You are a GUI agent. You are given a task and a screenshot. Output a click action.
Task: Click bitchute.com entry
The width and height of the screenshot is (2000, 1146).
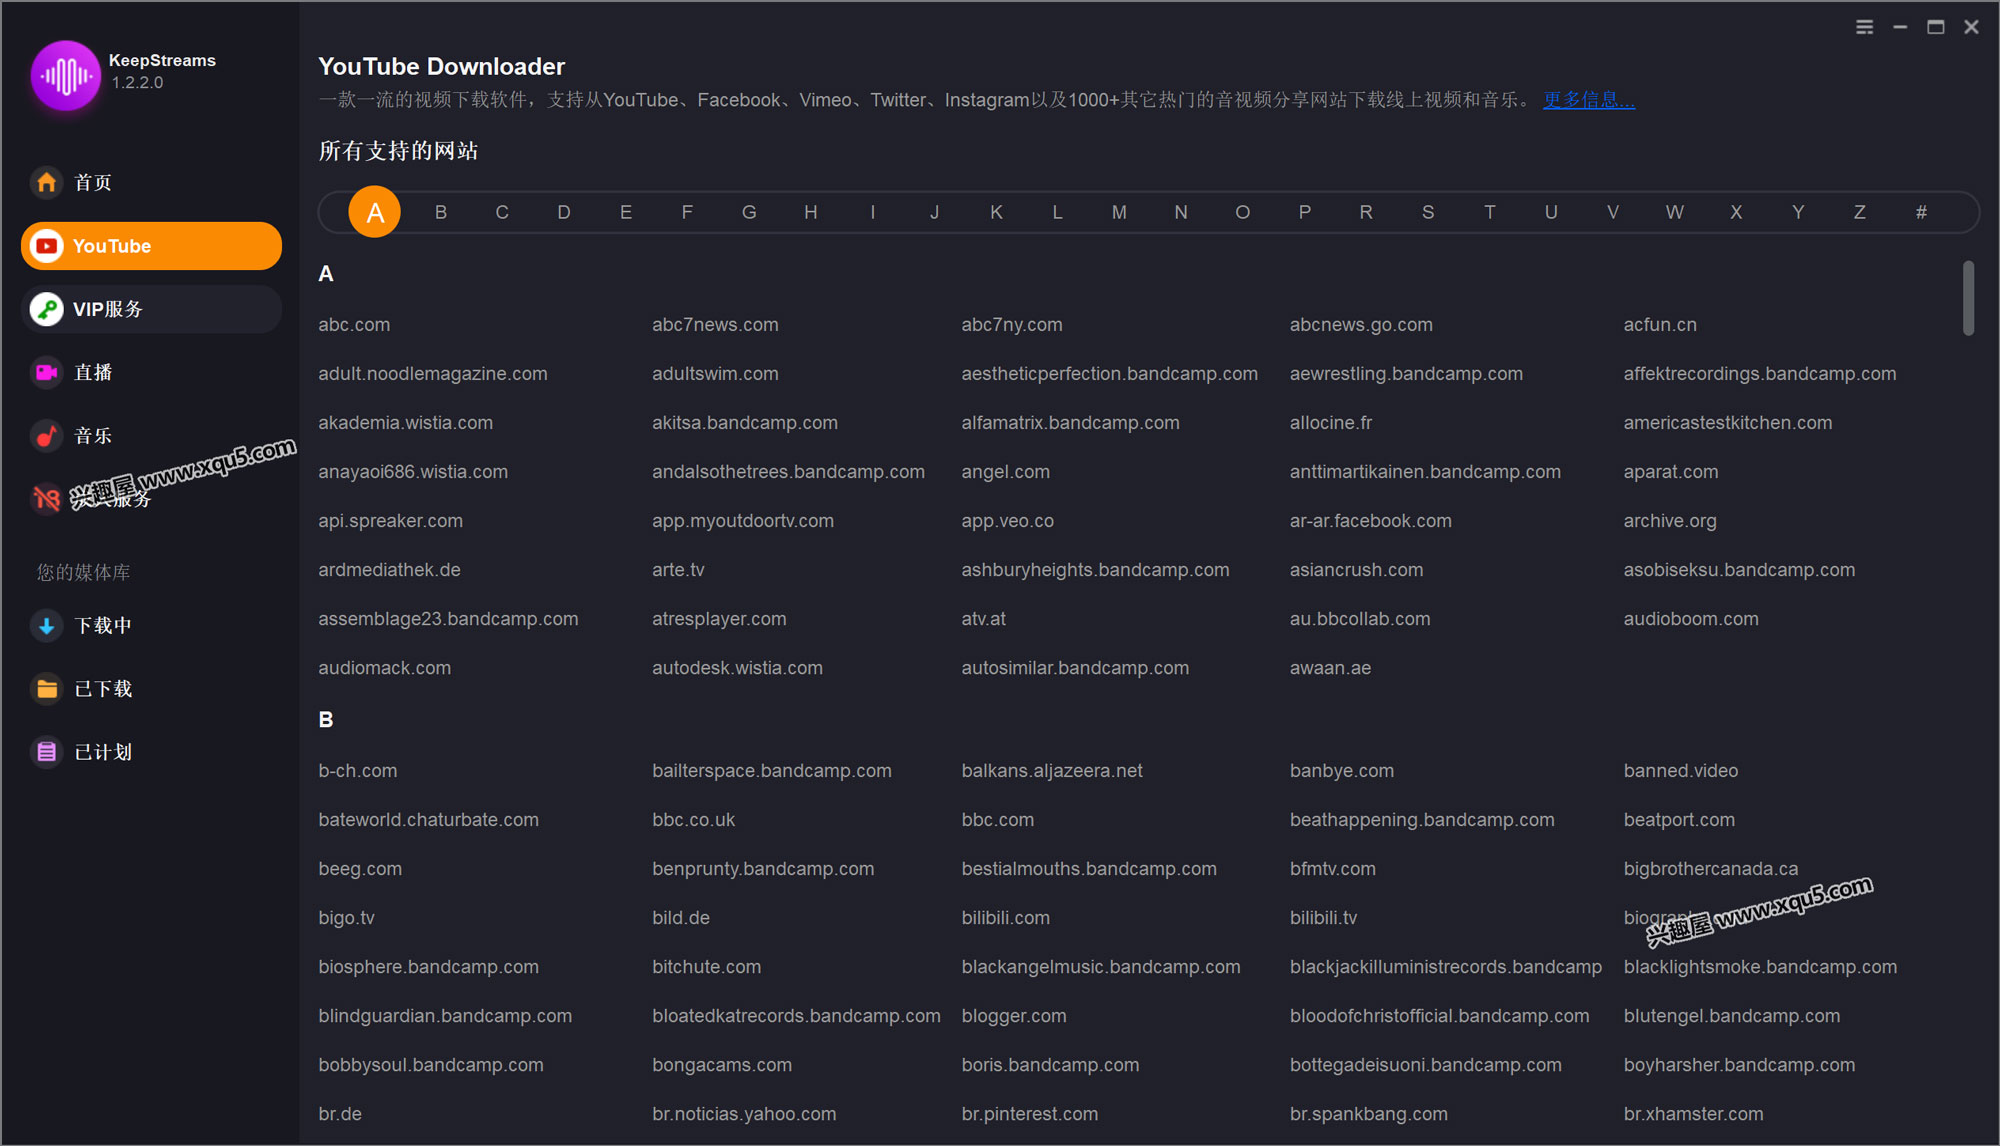click(706, 967)
